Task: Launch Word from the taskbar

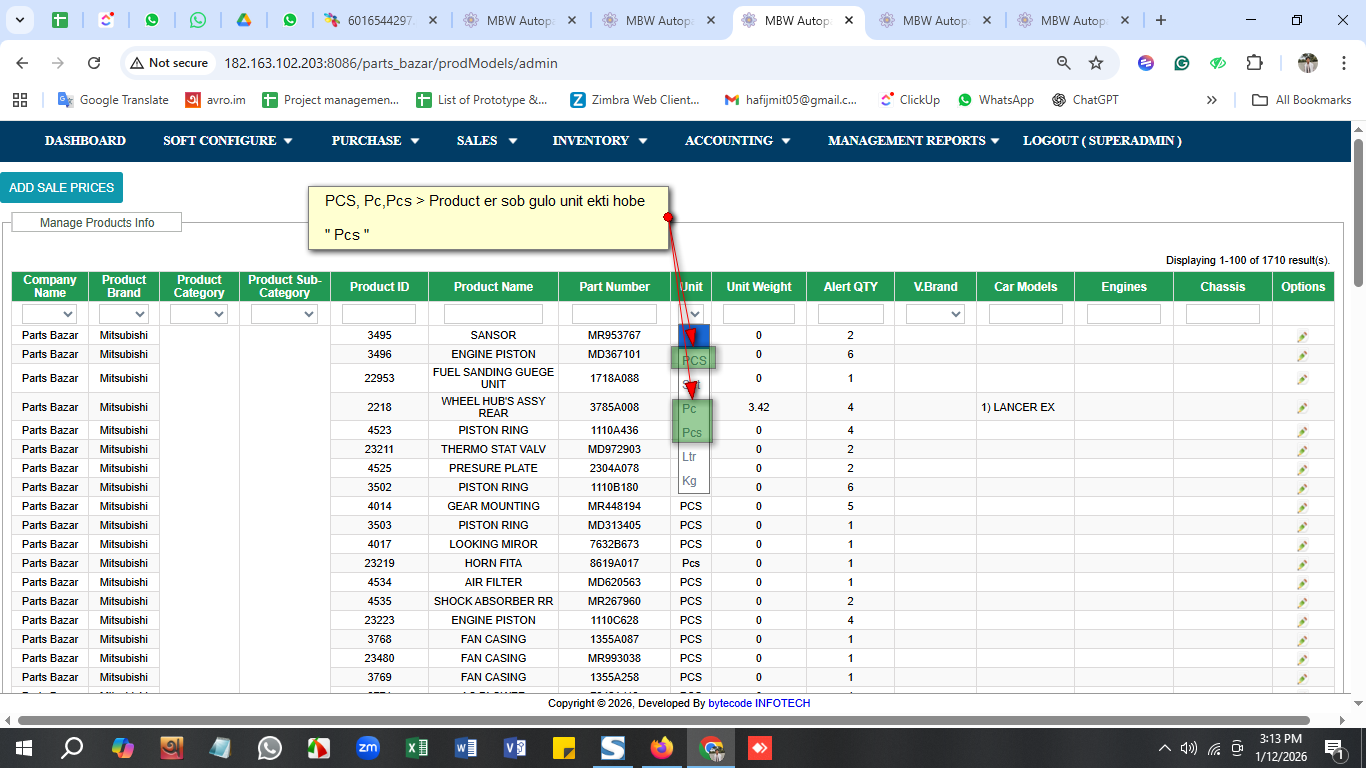Action: pos(466,747)
